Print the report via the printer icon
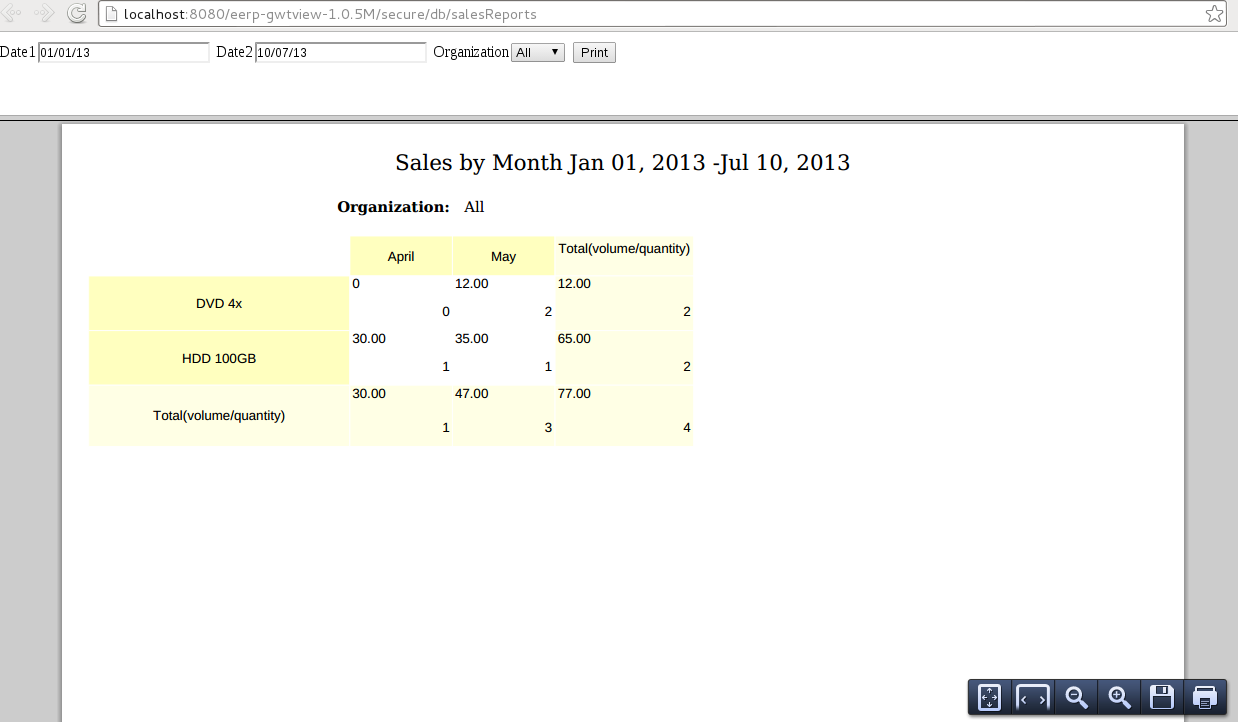Image resolution: width=1238 pixels, height=722 pixels. pyautogui.click(x=1205, y=697)
